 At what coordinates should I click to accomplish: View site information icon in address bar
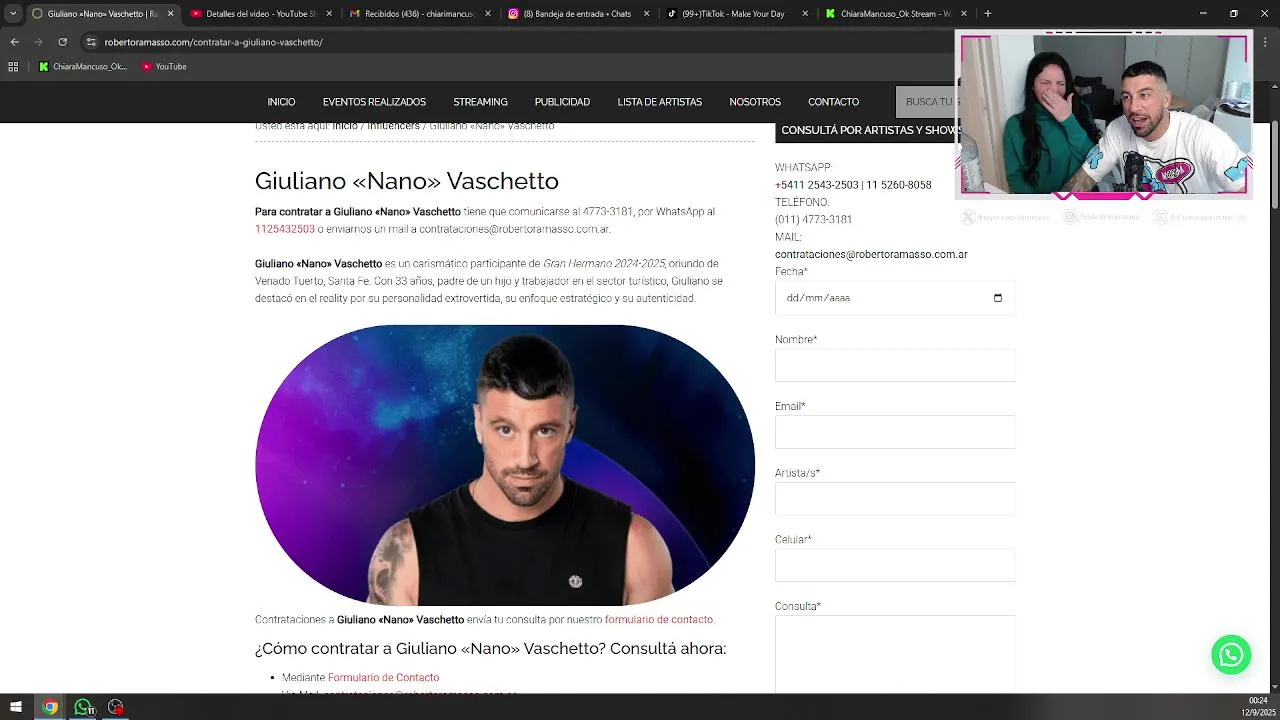pos(91,42)
